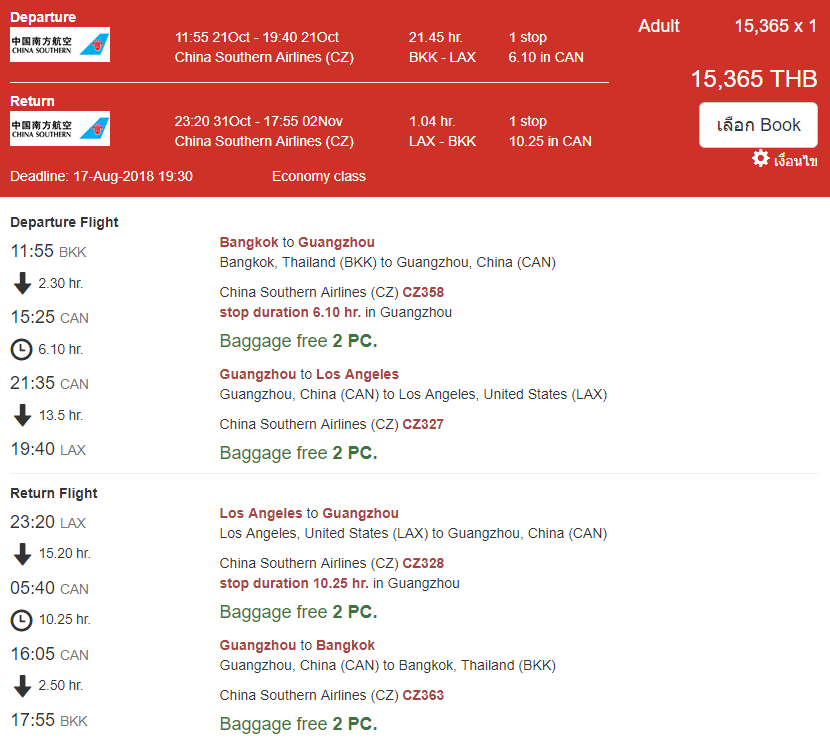
Task: Click Los Angeles, United States (LAX) to Guangzhou line
Action: [413, 533]
